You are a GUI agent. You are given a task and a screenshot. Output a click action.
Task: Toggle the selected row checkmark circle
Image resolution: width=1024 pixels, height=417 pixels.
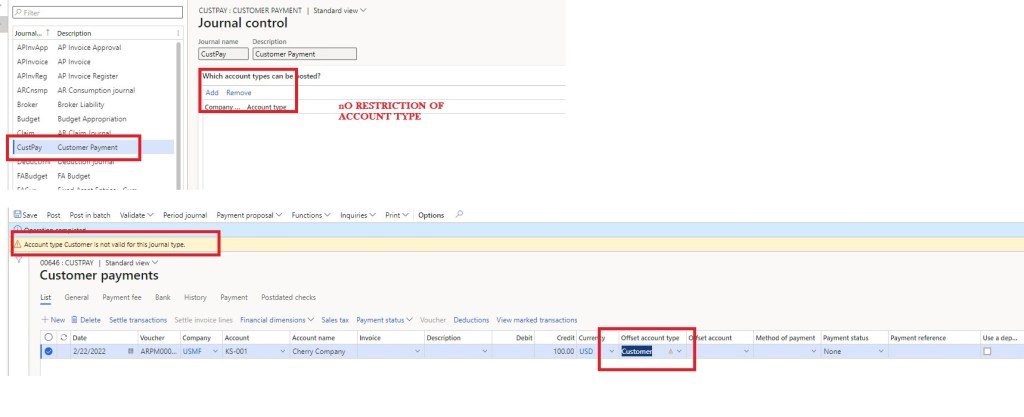[x=48, y=351]
